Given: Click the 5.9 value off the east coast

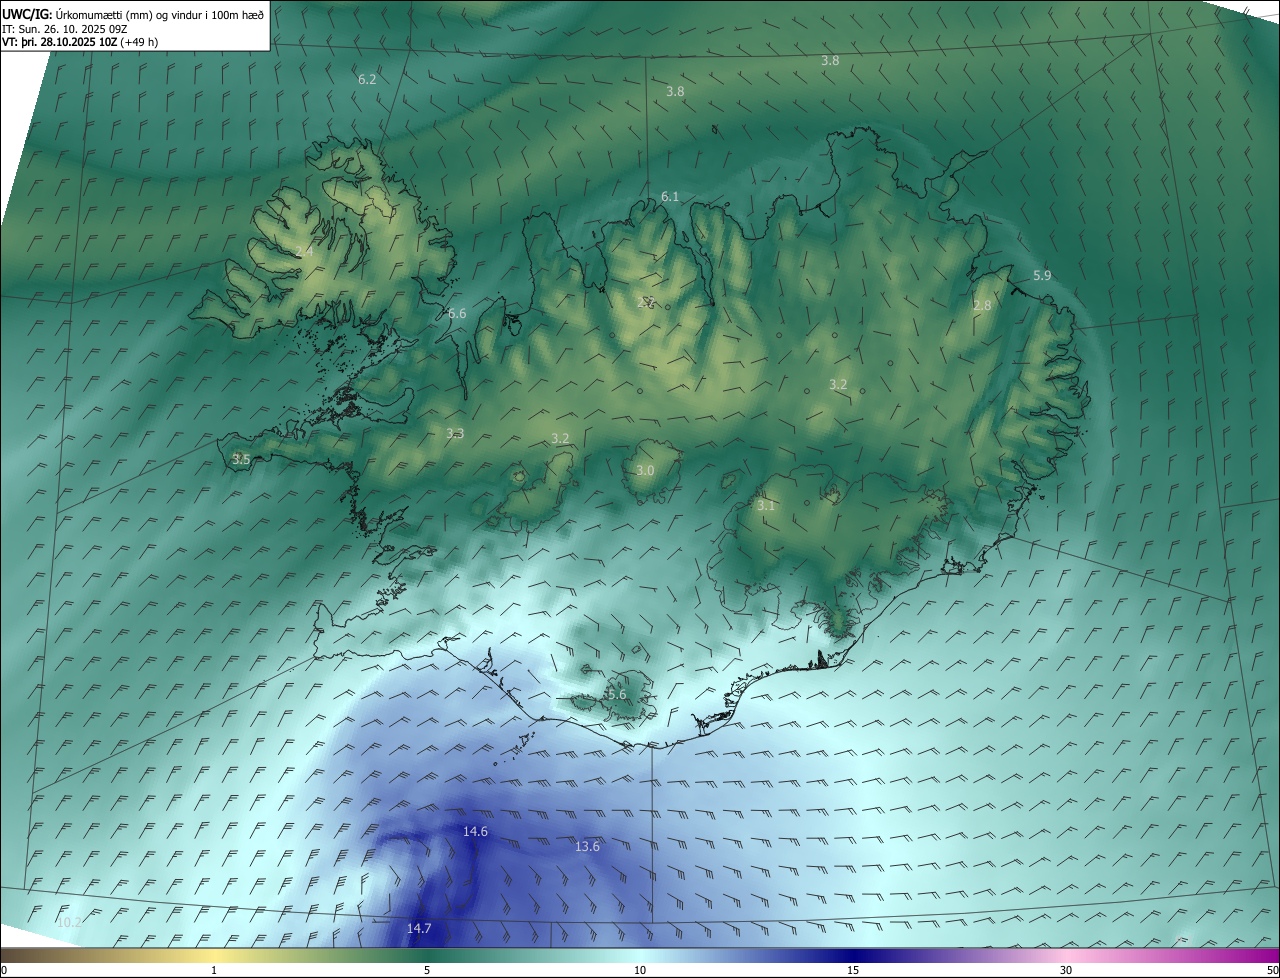Looking at the screenshot, I should tap(1042, 276).
